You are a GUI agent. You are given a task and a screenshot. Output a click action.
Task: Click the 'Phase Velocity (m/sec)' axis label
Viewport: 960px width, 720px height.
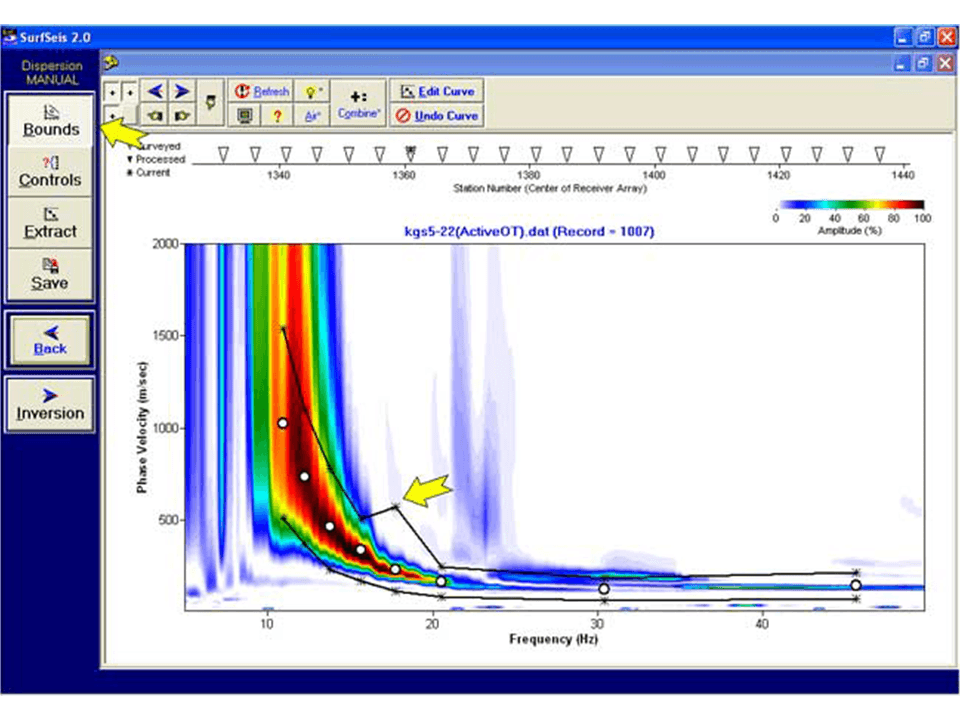pyautogui.click(x=142, y=427)
